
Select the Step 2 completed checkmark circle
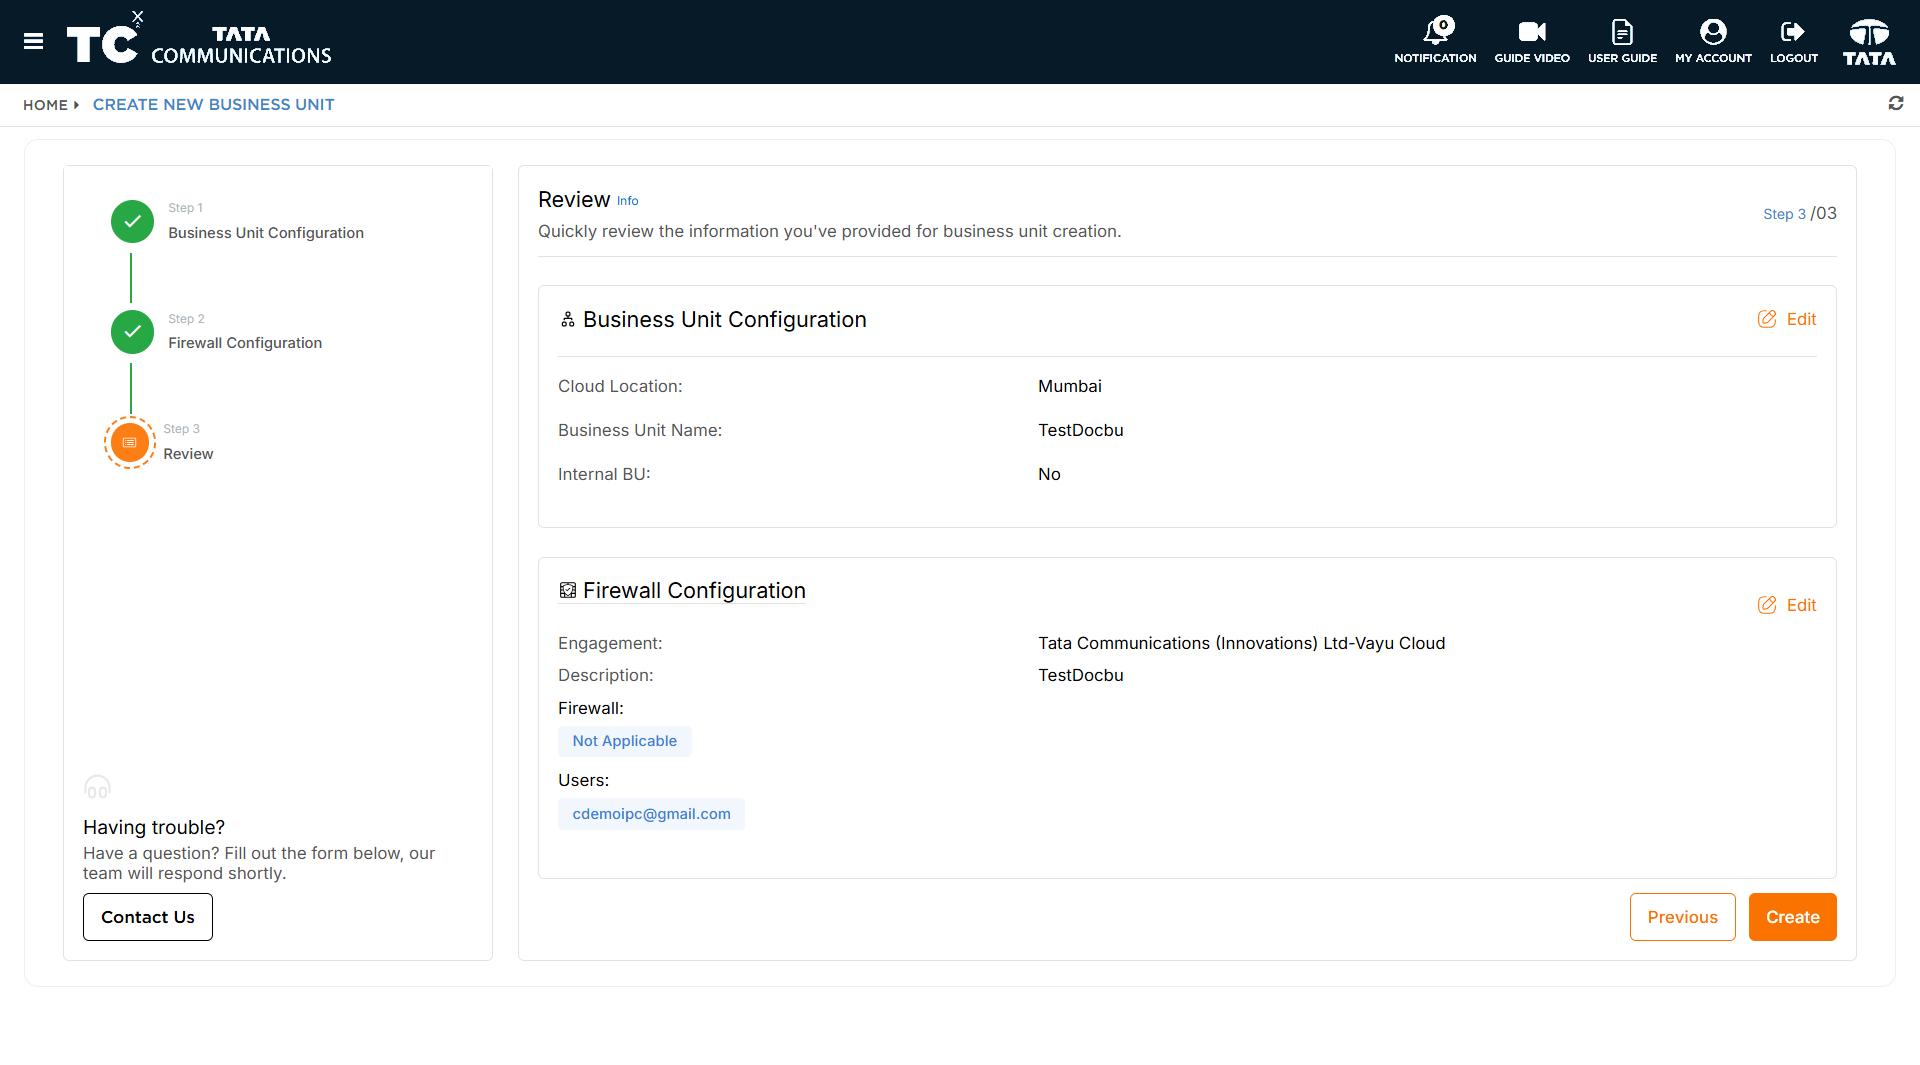(x=132, y=331)
